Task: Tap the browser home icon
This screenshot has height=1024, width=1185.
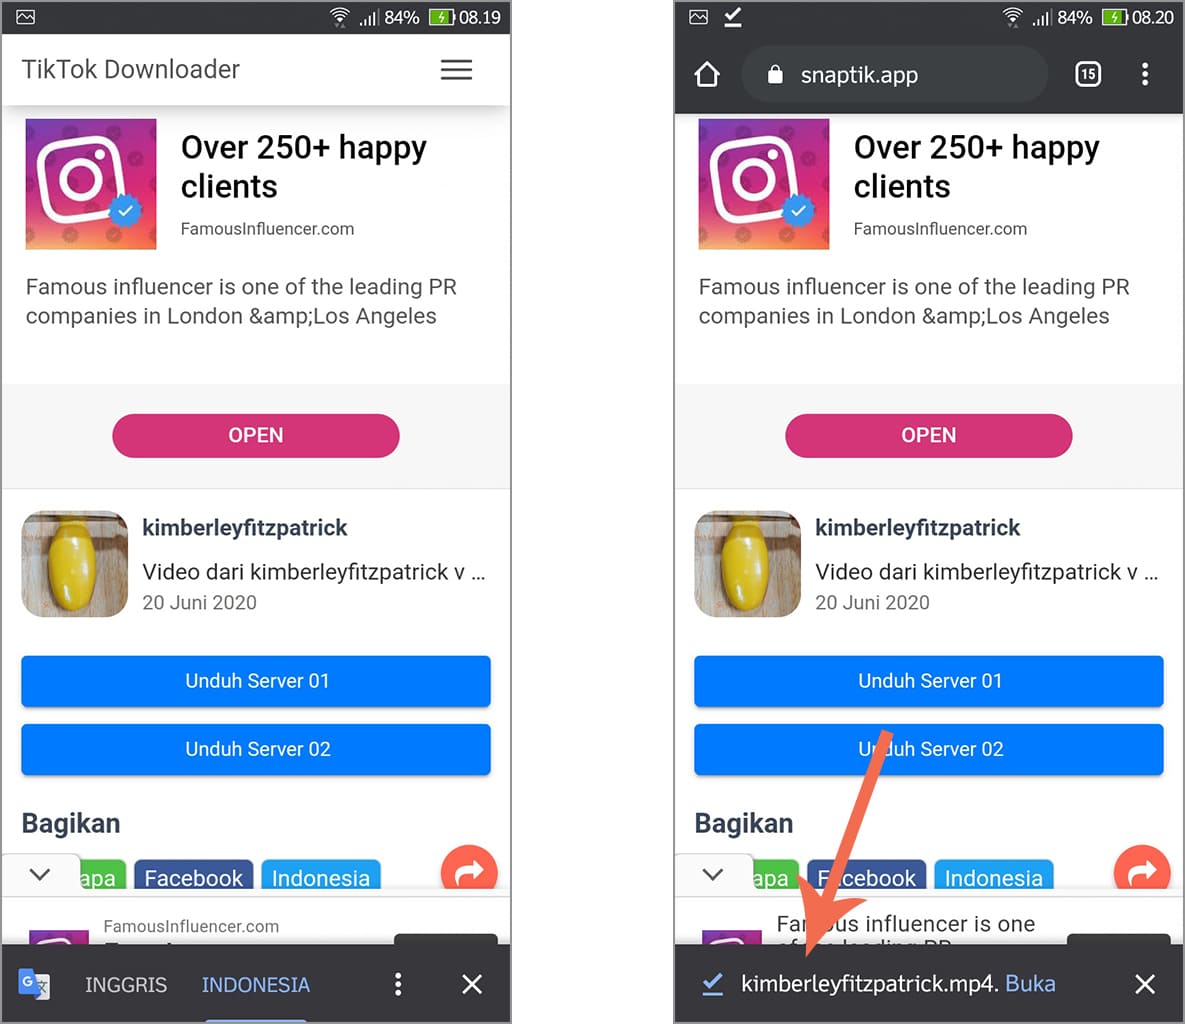Action: coord(707,74)
